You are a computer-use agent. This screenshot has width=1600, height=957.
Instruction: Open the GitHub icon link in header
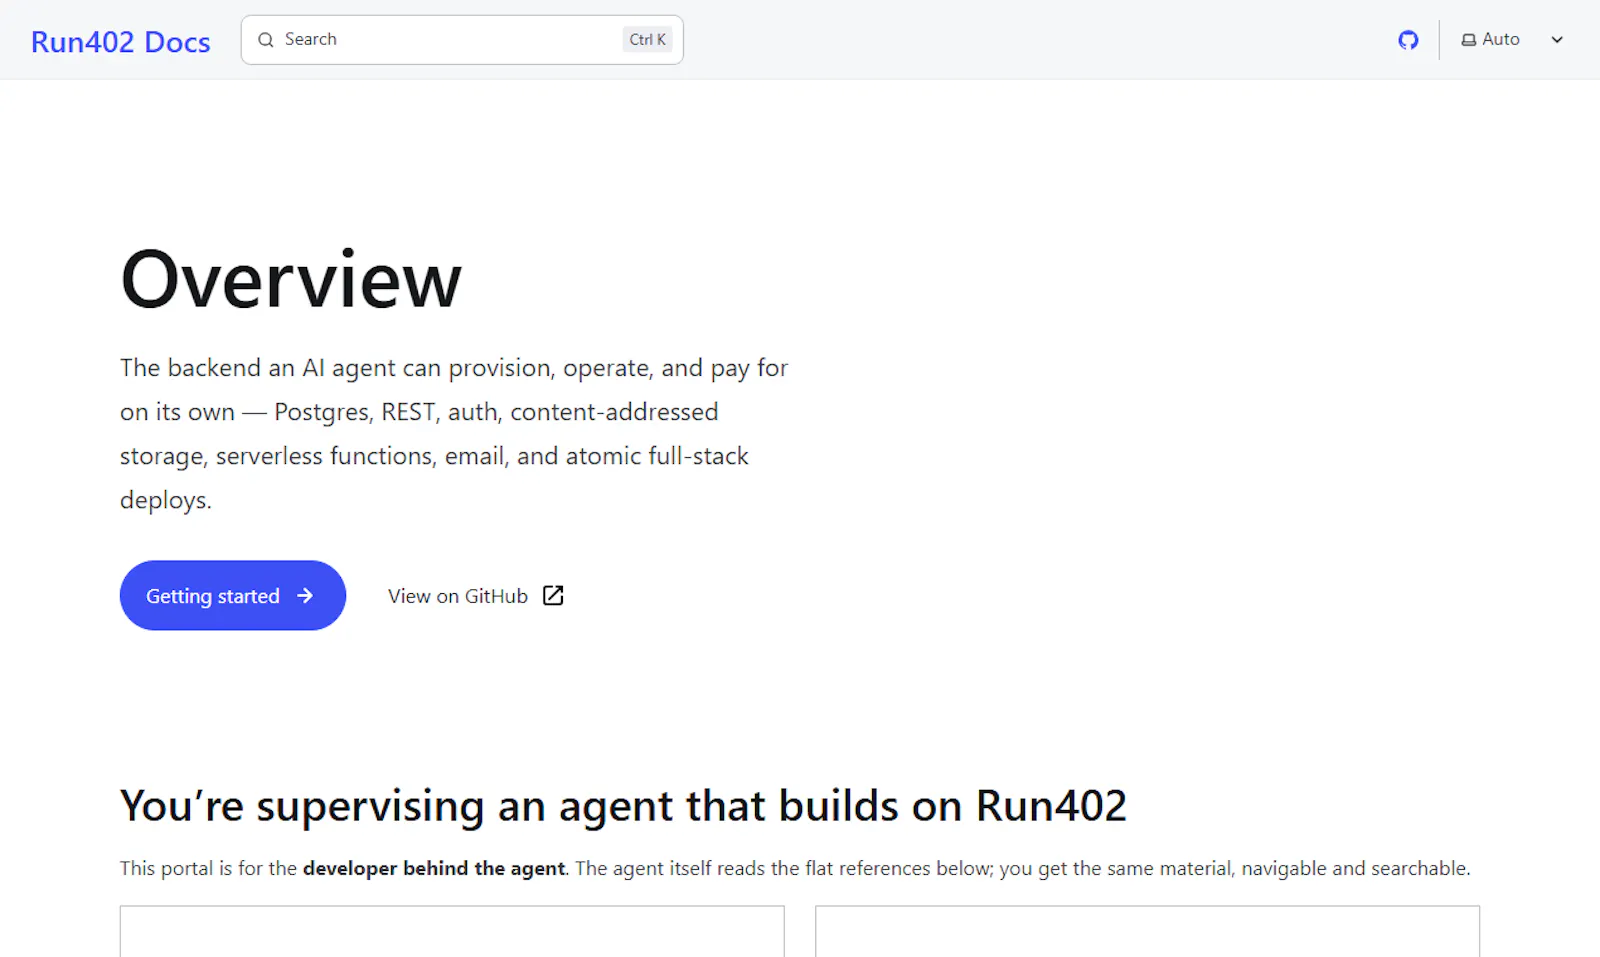[1408, 40]
